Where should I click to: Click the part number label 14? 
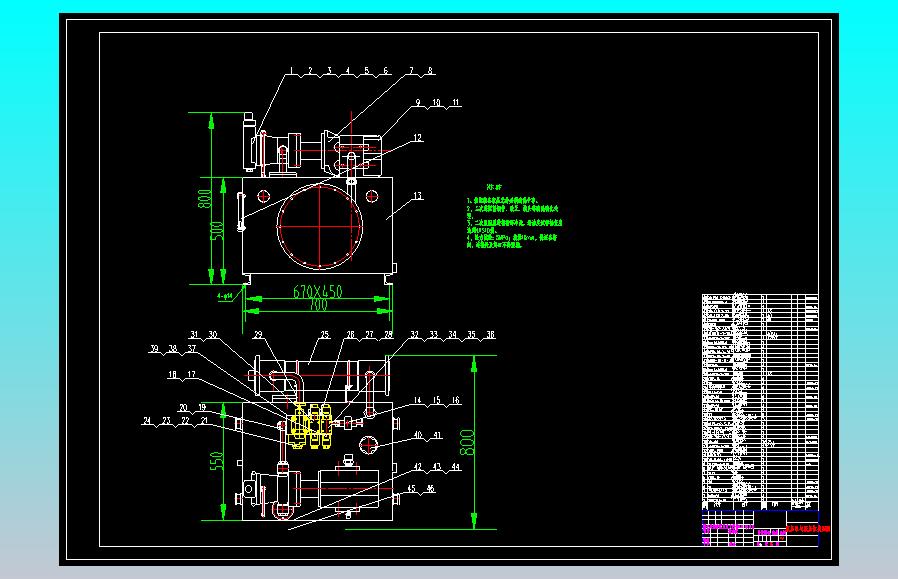[x=418, y=401]
